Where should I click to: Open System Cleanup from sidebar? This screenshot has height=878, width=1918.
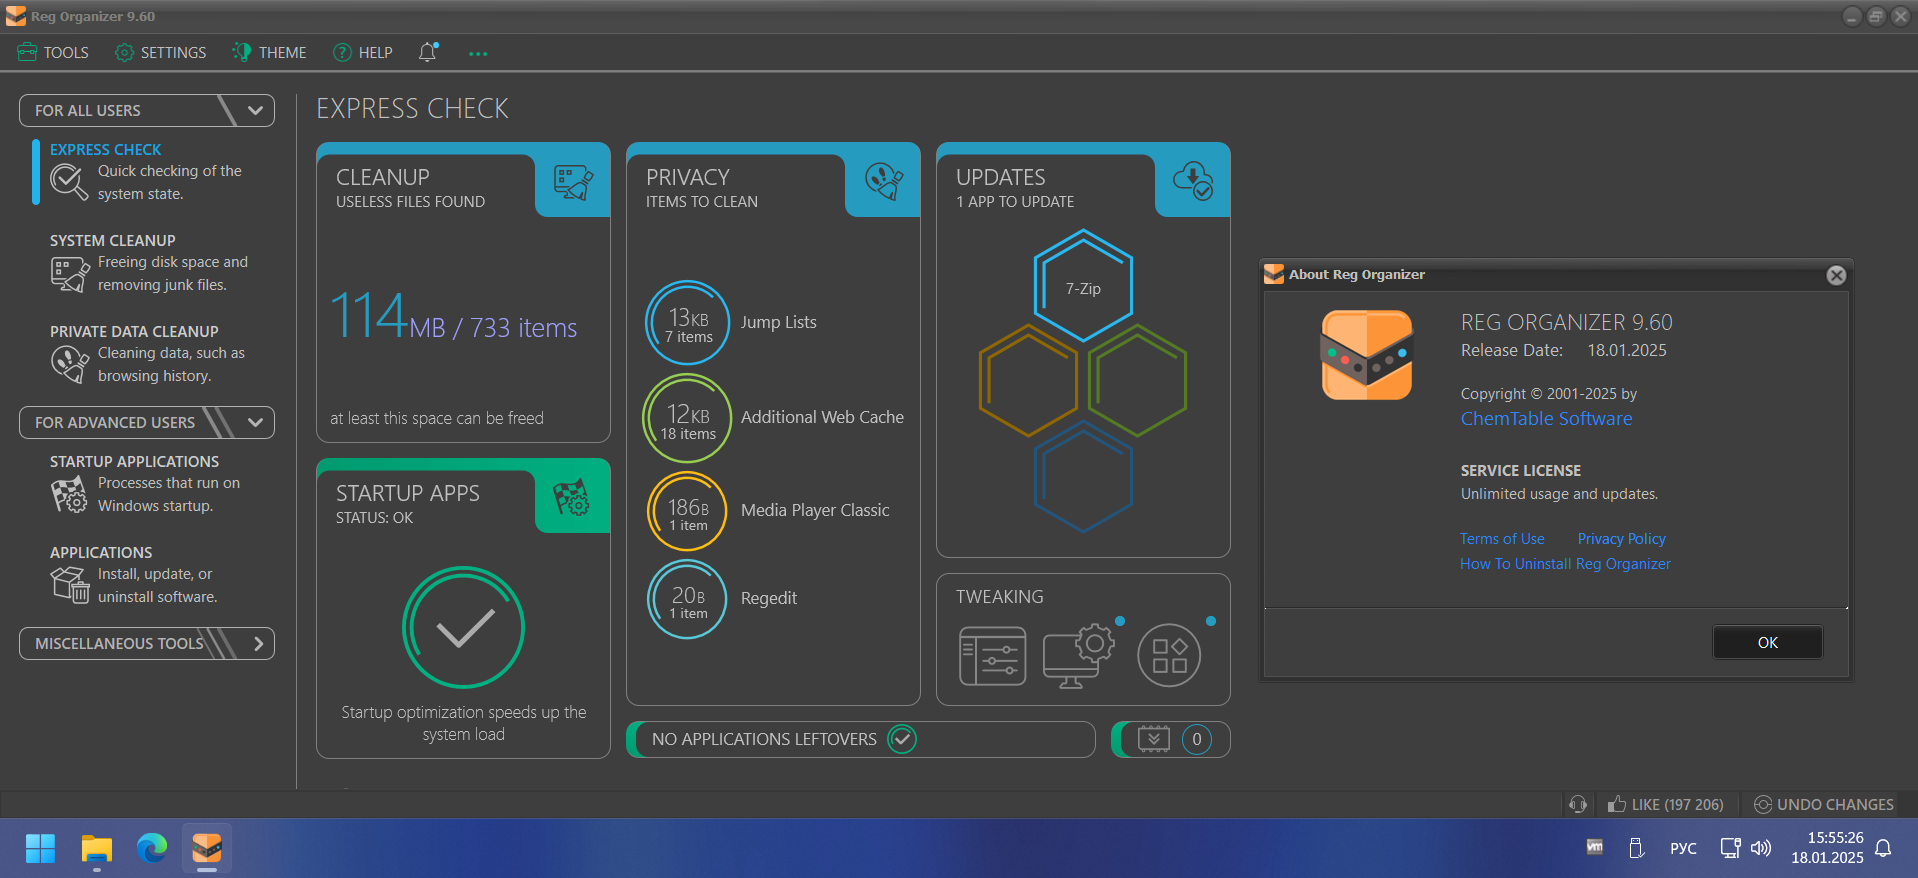point(150,263)
